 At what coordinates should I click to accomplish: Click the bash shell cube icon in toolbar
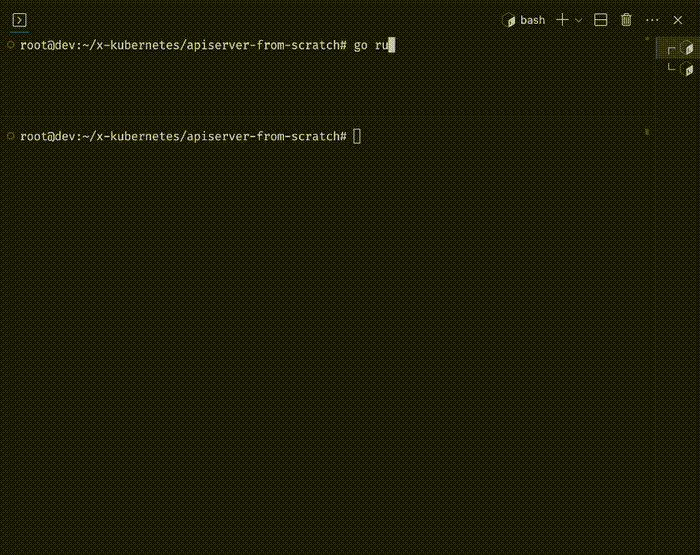tap(508, 20)
